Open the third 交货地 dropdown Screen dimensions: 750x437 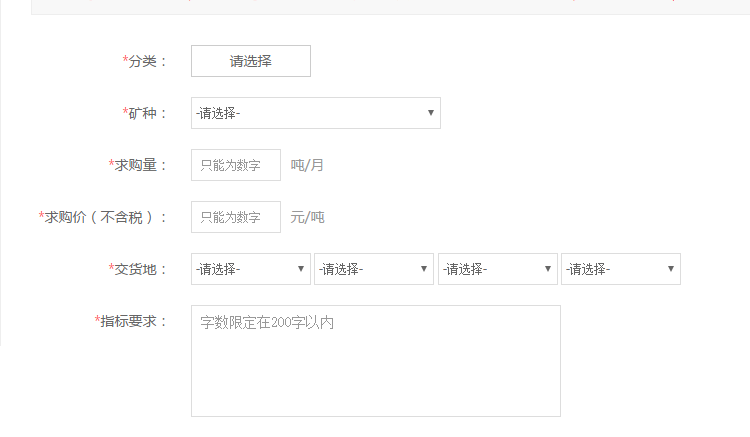click(497, 269)
